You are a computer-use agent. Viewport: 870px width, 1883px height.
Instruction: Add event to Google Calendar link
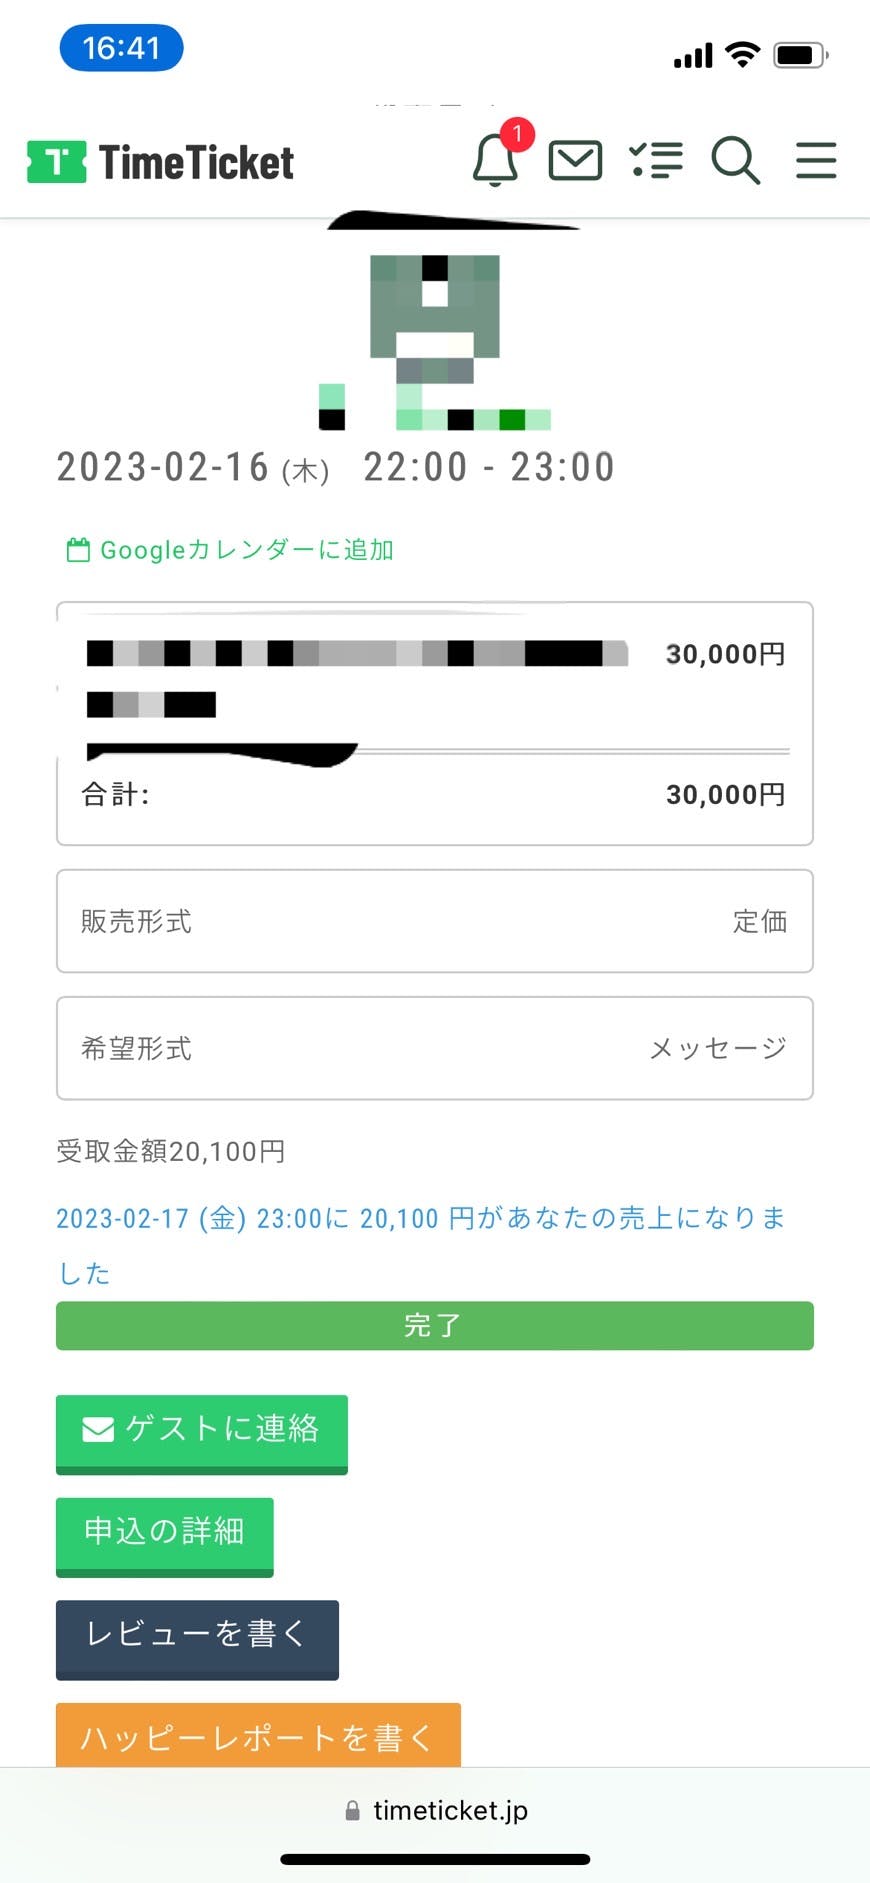[x=246, y=550]
